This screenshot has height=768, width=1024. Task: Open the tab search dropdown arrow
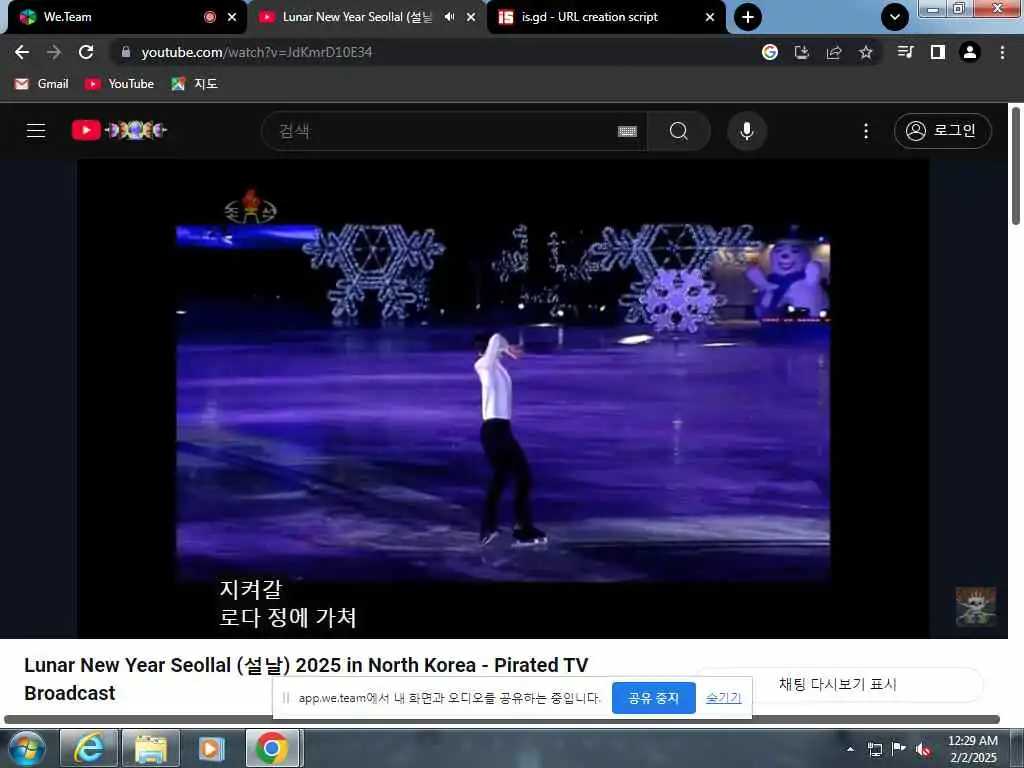[x=895, y=17]
